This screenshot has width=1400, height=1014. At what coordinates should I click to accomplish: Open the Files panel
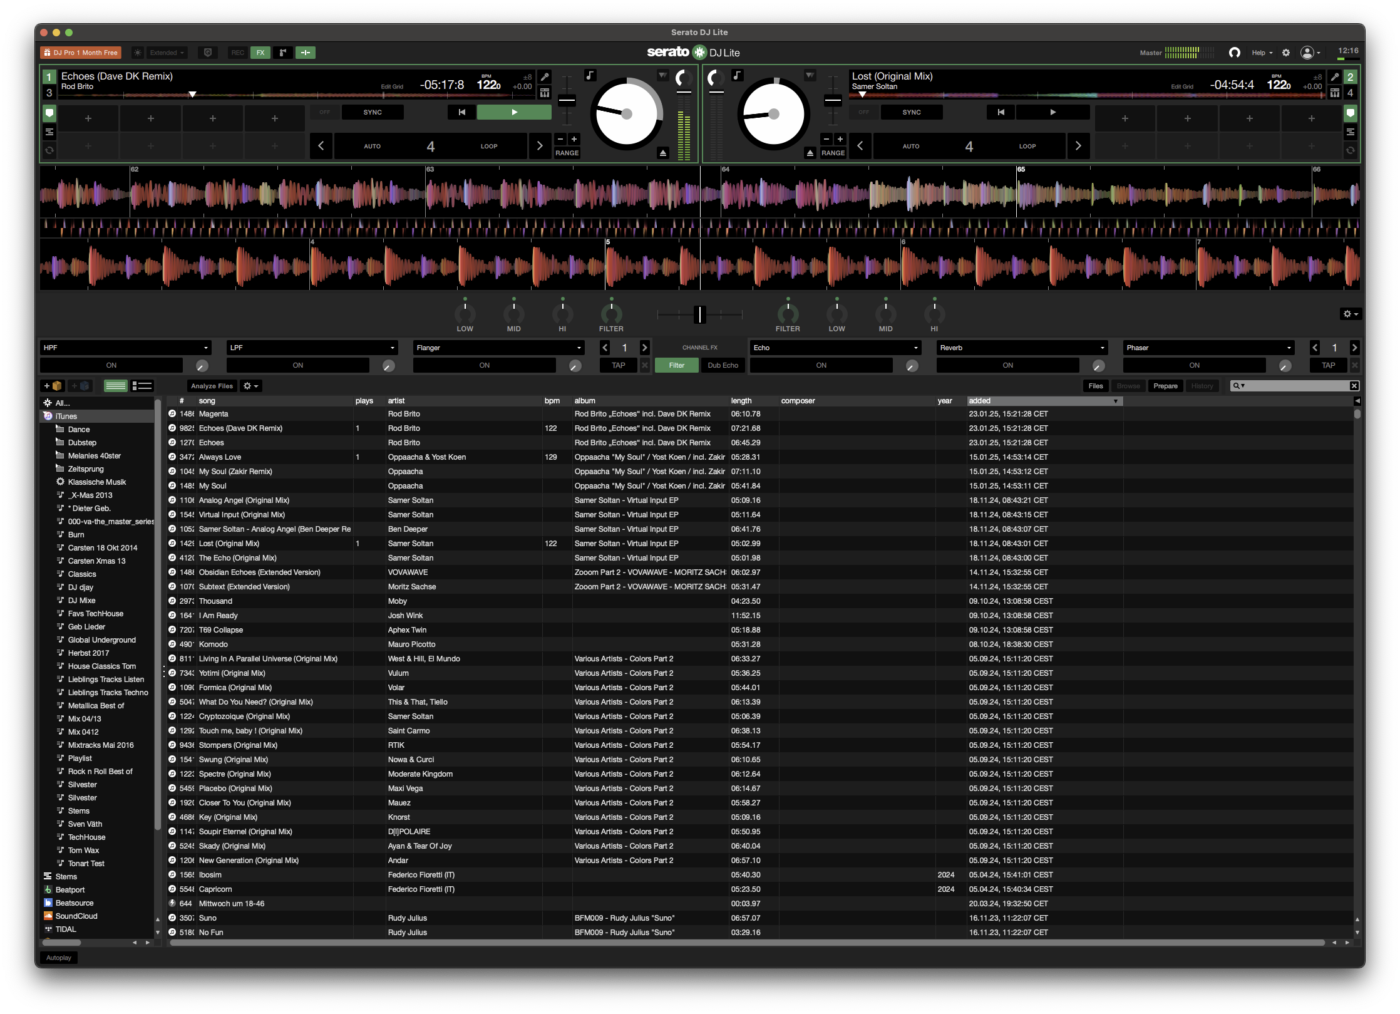pyautogui.click(x=1096, y=385)
